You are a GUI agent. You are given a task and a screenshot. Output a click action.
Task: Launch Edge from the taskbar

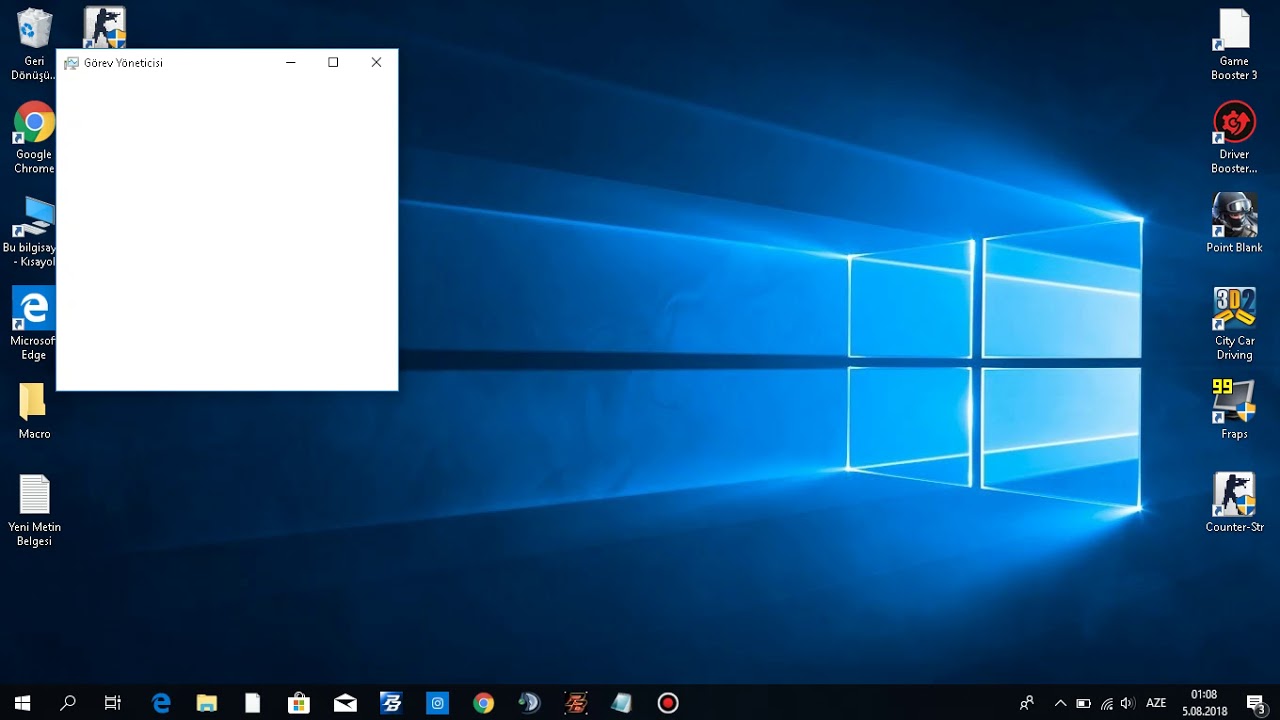click(161, 703)
